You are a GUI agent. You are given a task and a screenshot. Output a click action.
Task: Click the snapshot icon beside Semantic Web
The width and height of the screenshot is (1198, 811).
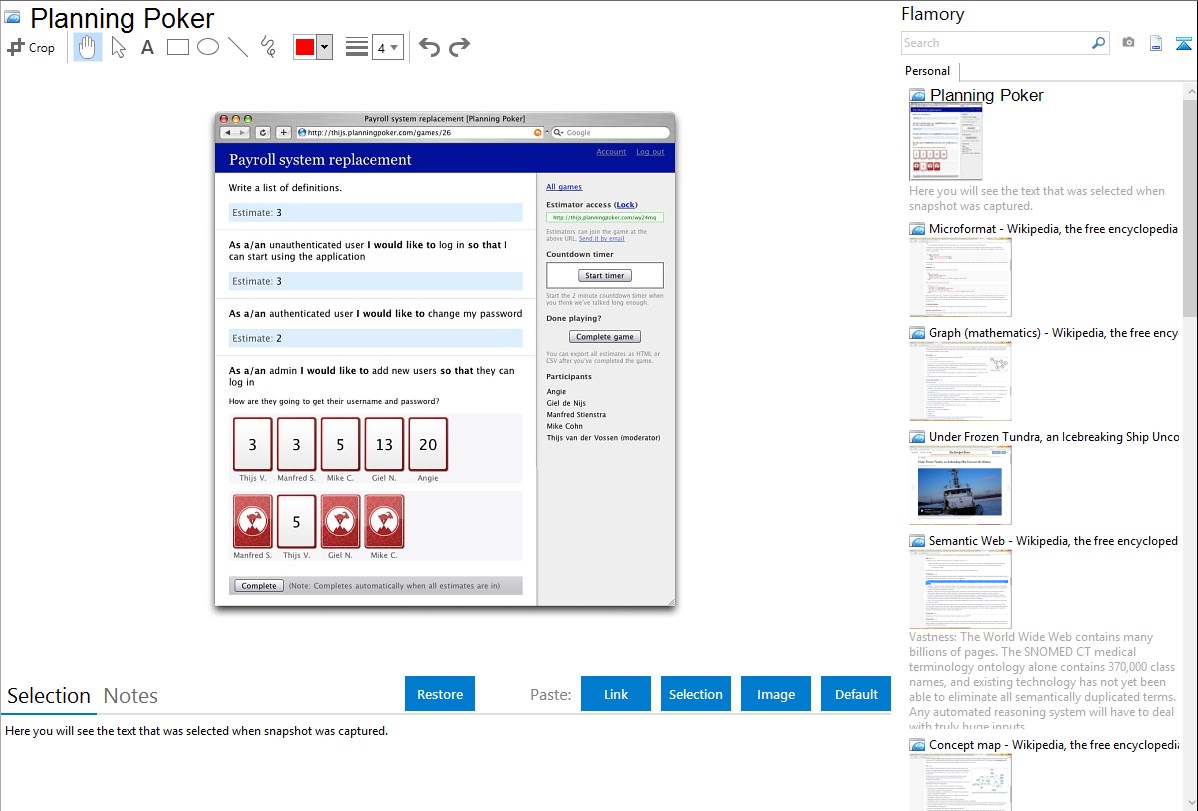pos(918,541)
